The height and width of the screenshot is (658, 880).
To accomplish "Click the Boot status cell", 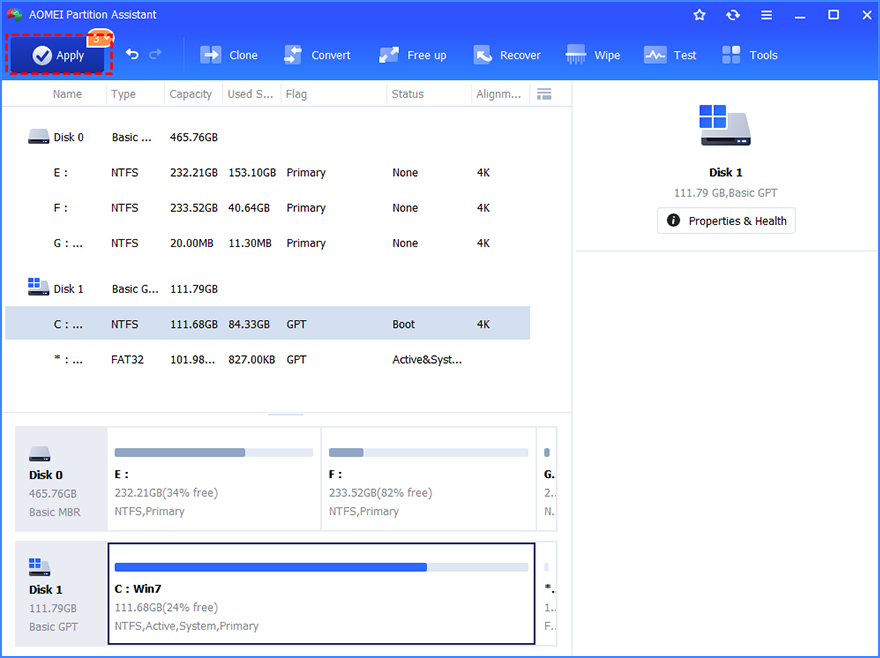I will (x=404, y=324).
